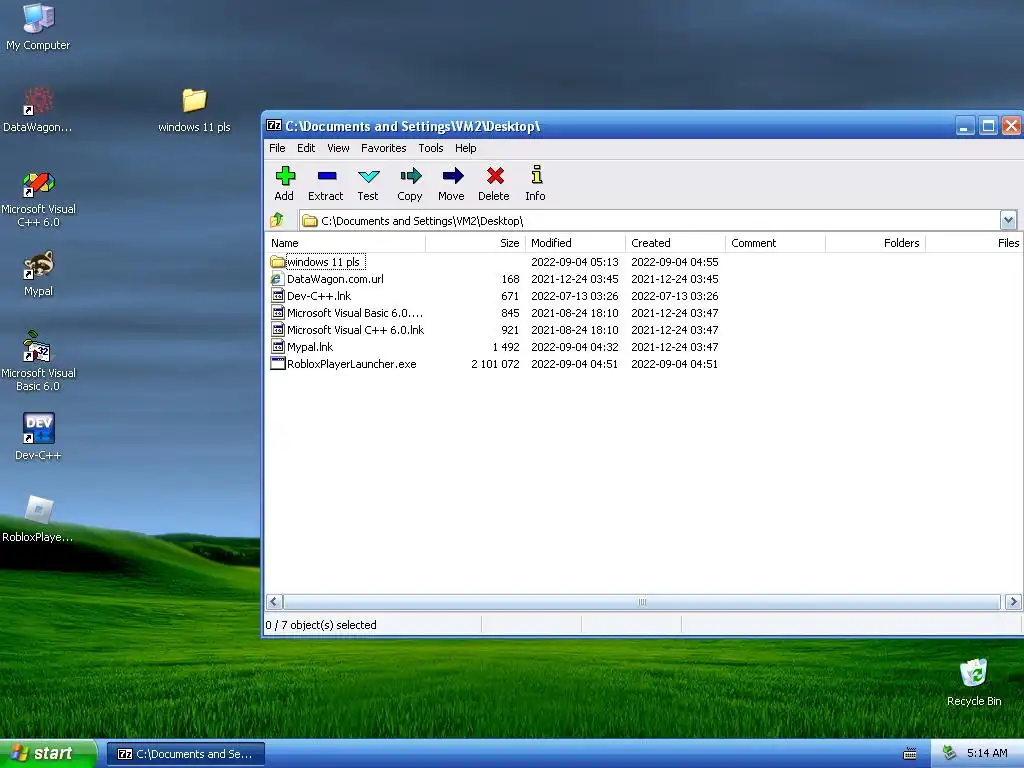The height and width of the screenshot is (768, 1024).
Task: Sort by the Modified column header
Action: coord(575,243)
